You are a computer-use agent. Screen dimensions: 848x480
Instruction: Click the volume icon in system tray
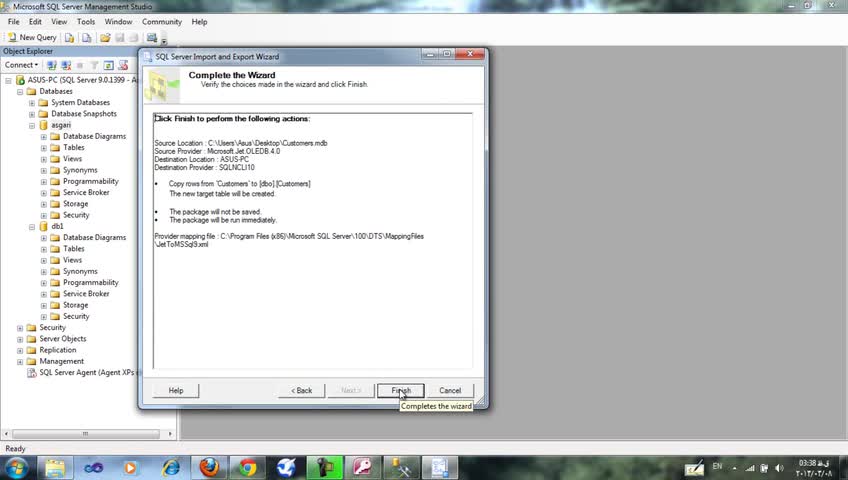pyautogui.click(x=779, y=468)
